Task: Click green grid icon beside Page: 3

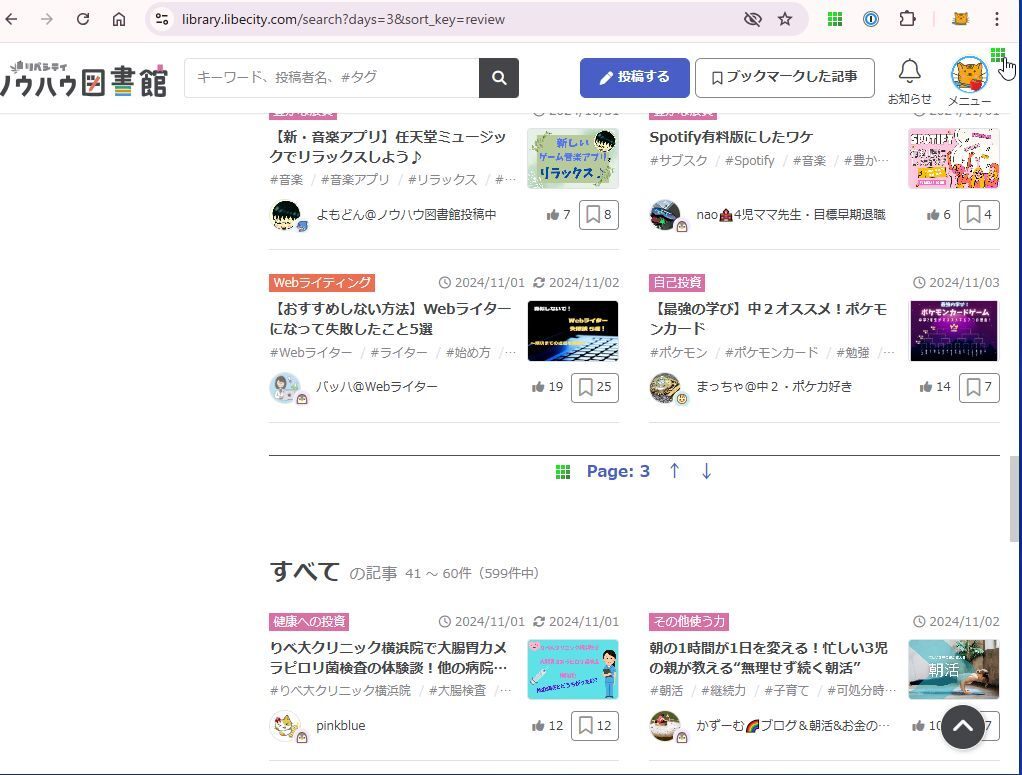Action: (562, 471)
